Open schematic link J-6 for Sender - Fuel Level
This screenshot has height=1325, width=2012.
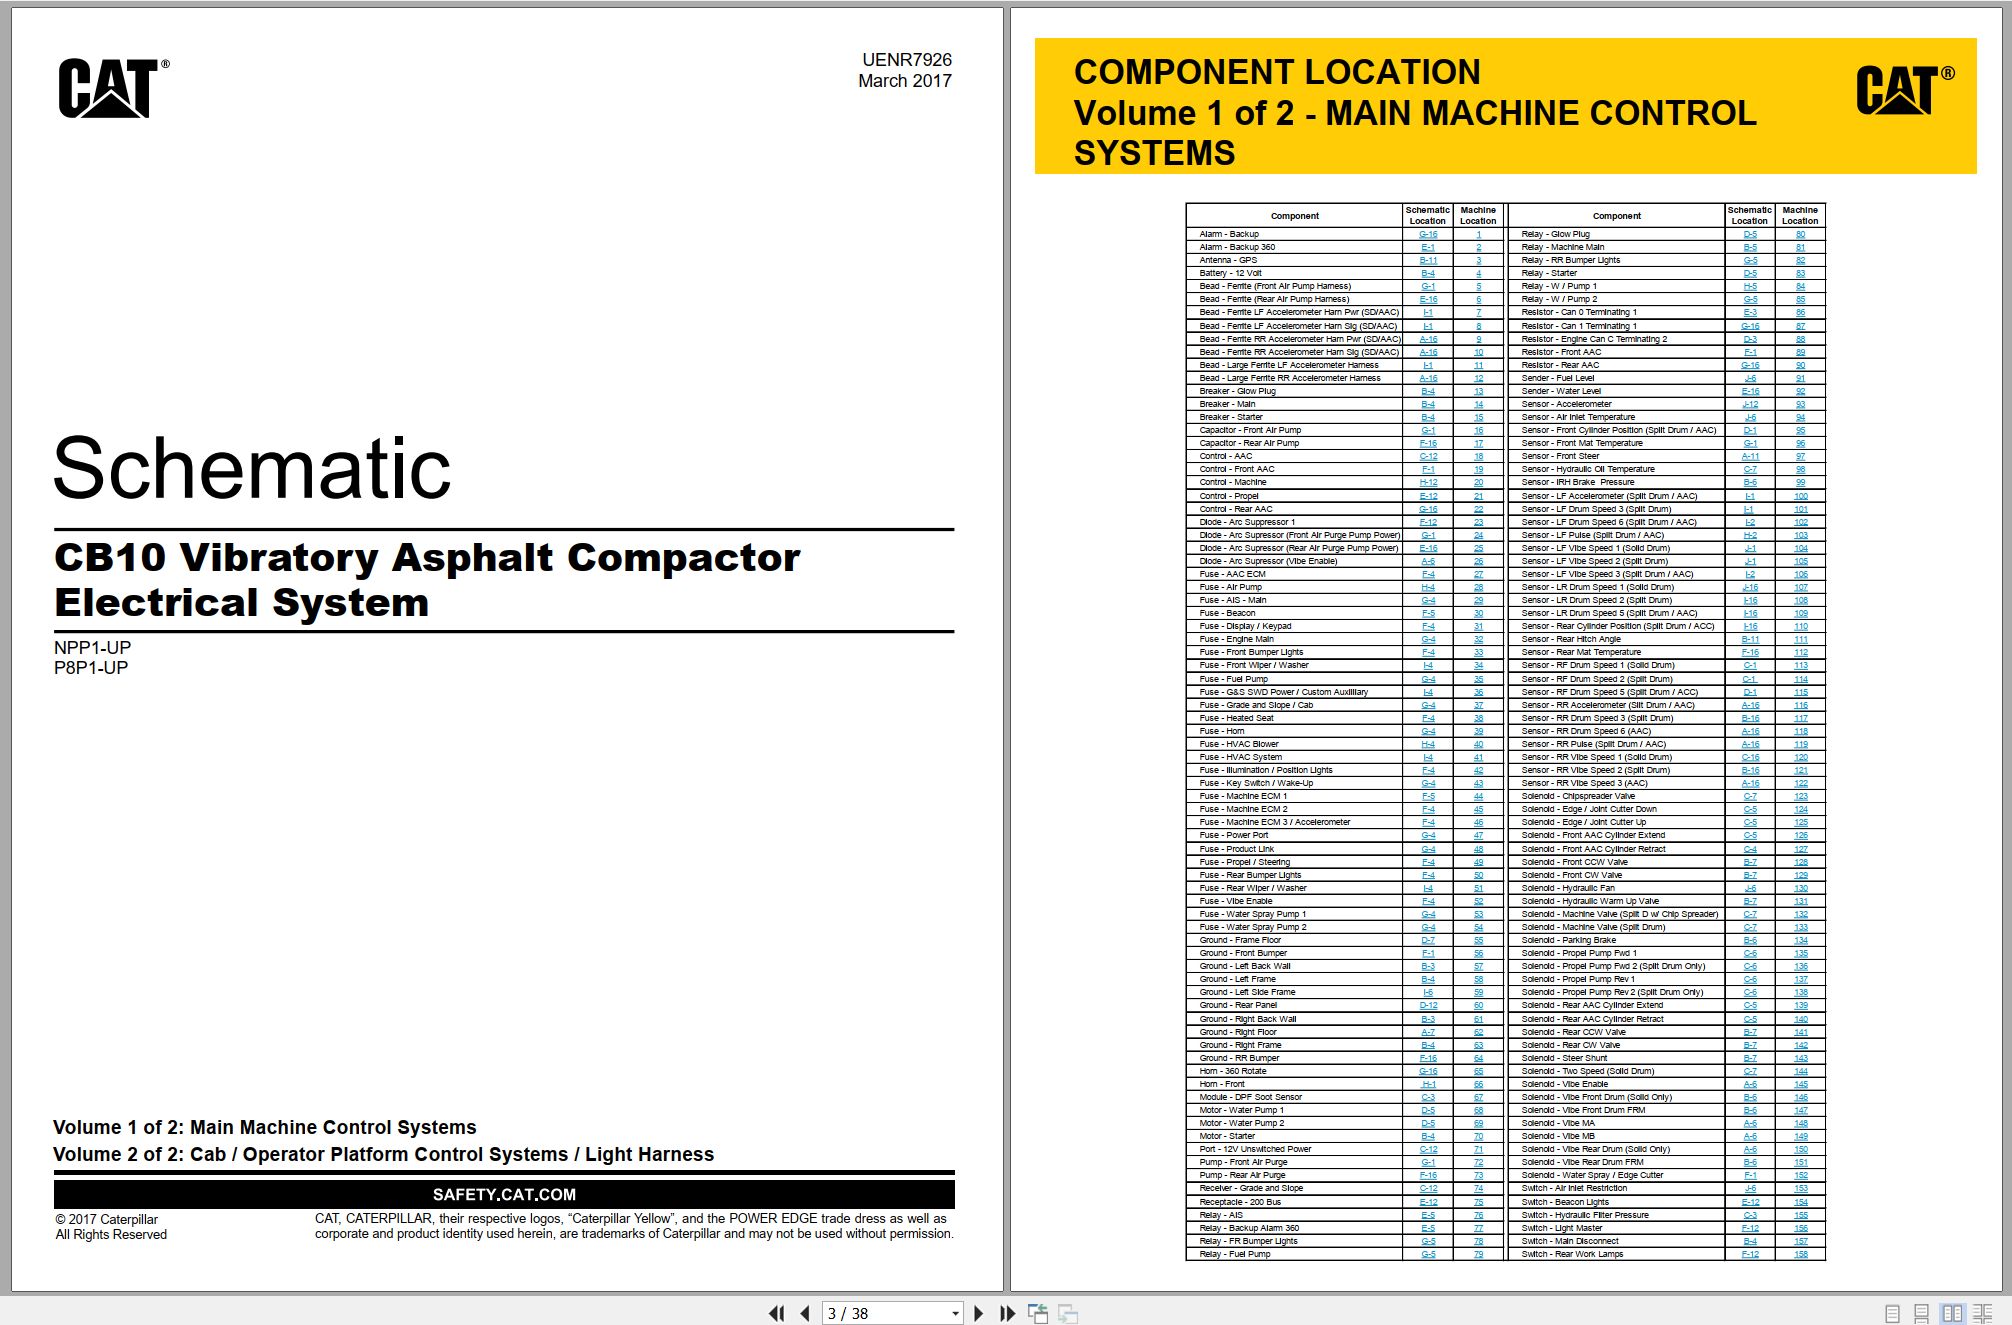click(1750, 378)
